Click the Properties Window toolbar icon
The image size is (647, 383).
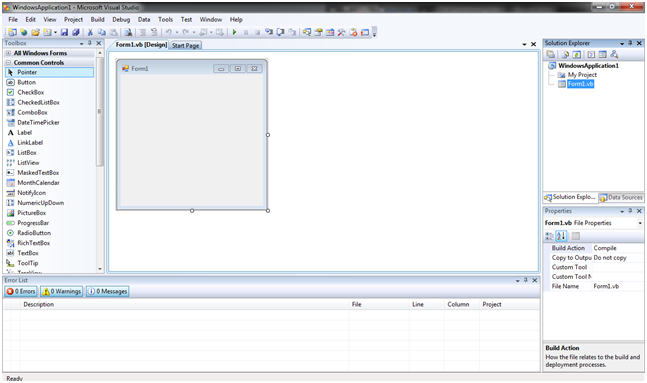pyautogui.click(x=318, y=32)
